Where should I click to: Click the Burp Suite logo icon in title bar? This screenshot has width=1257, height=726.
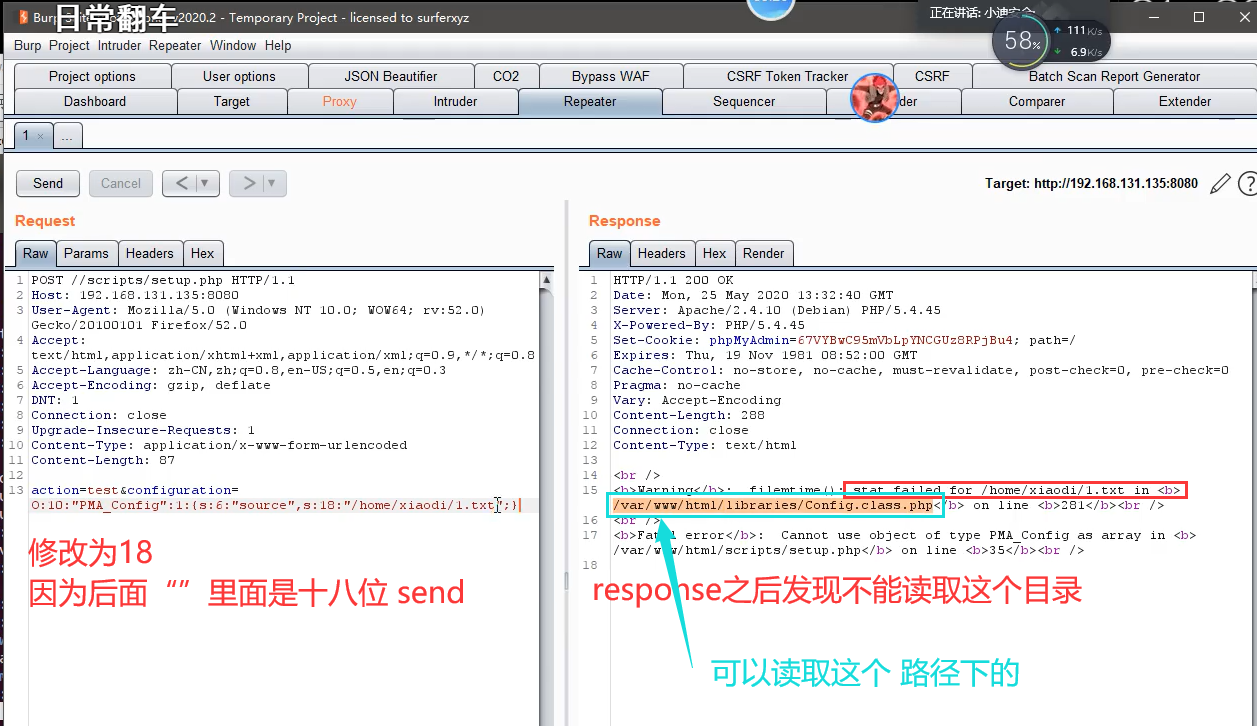pos(22,17)
